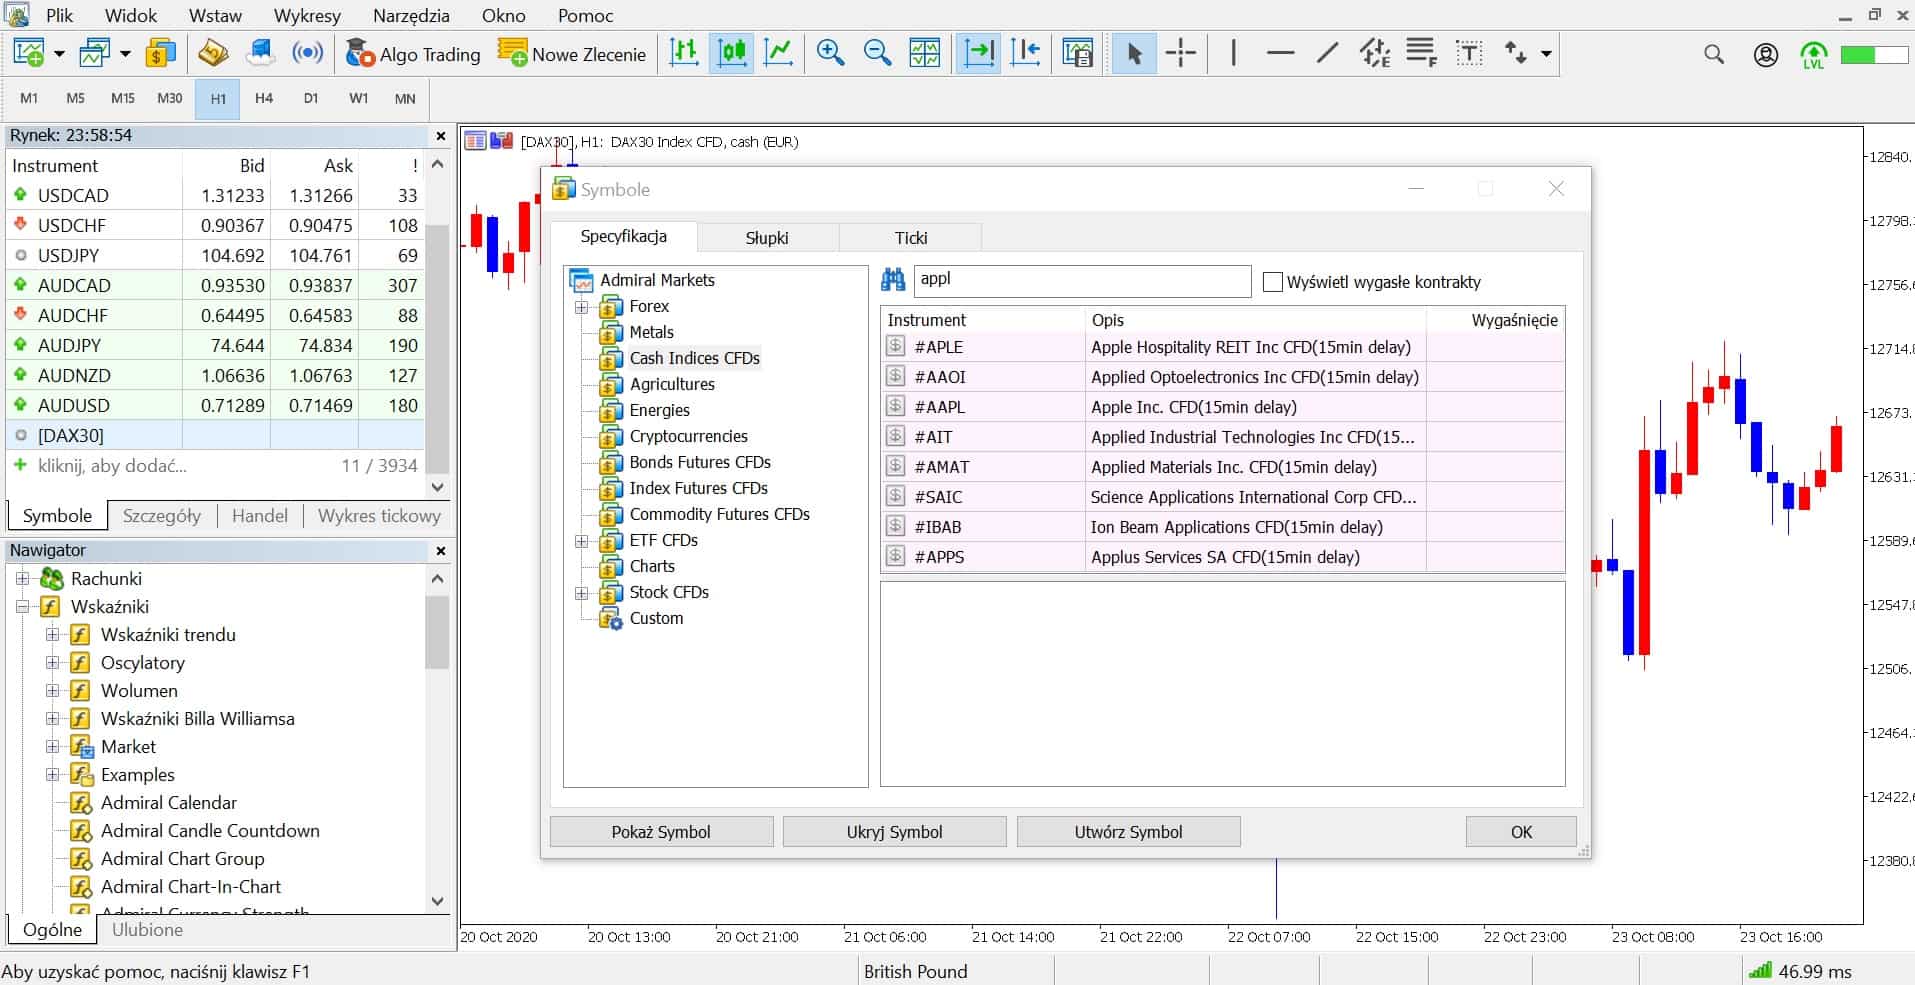Viewport: 1915px width, 985px height.
Task: Select the crosshair tool
Action: 1181,53
